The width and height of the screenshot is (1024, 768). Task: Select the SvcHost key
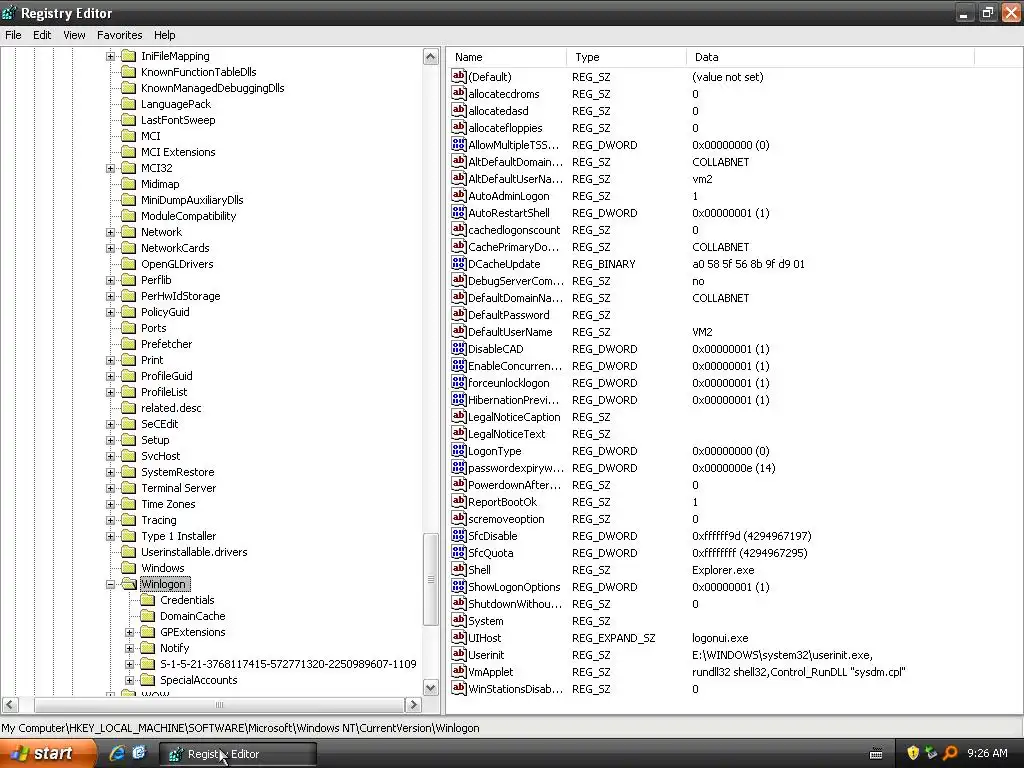coord(161,456)
